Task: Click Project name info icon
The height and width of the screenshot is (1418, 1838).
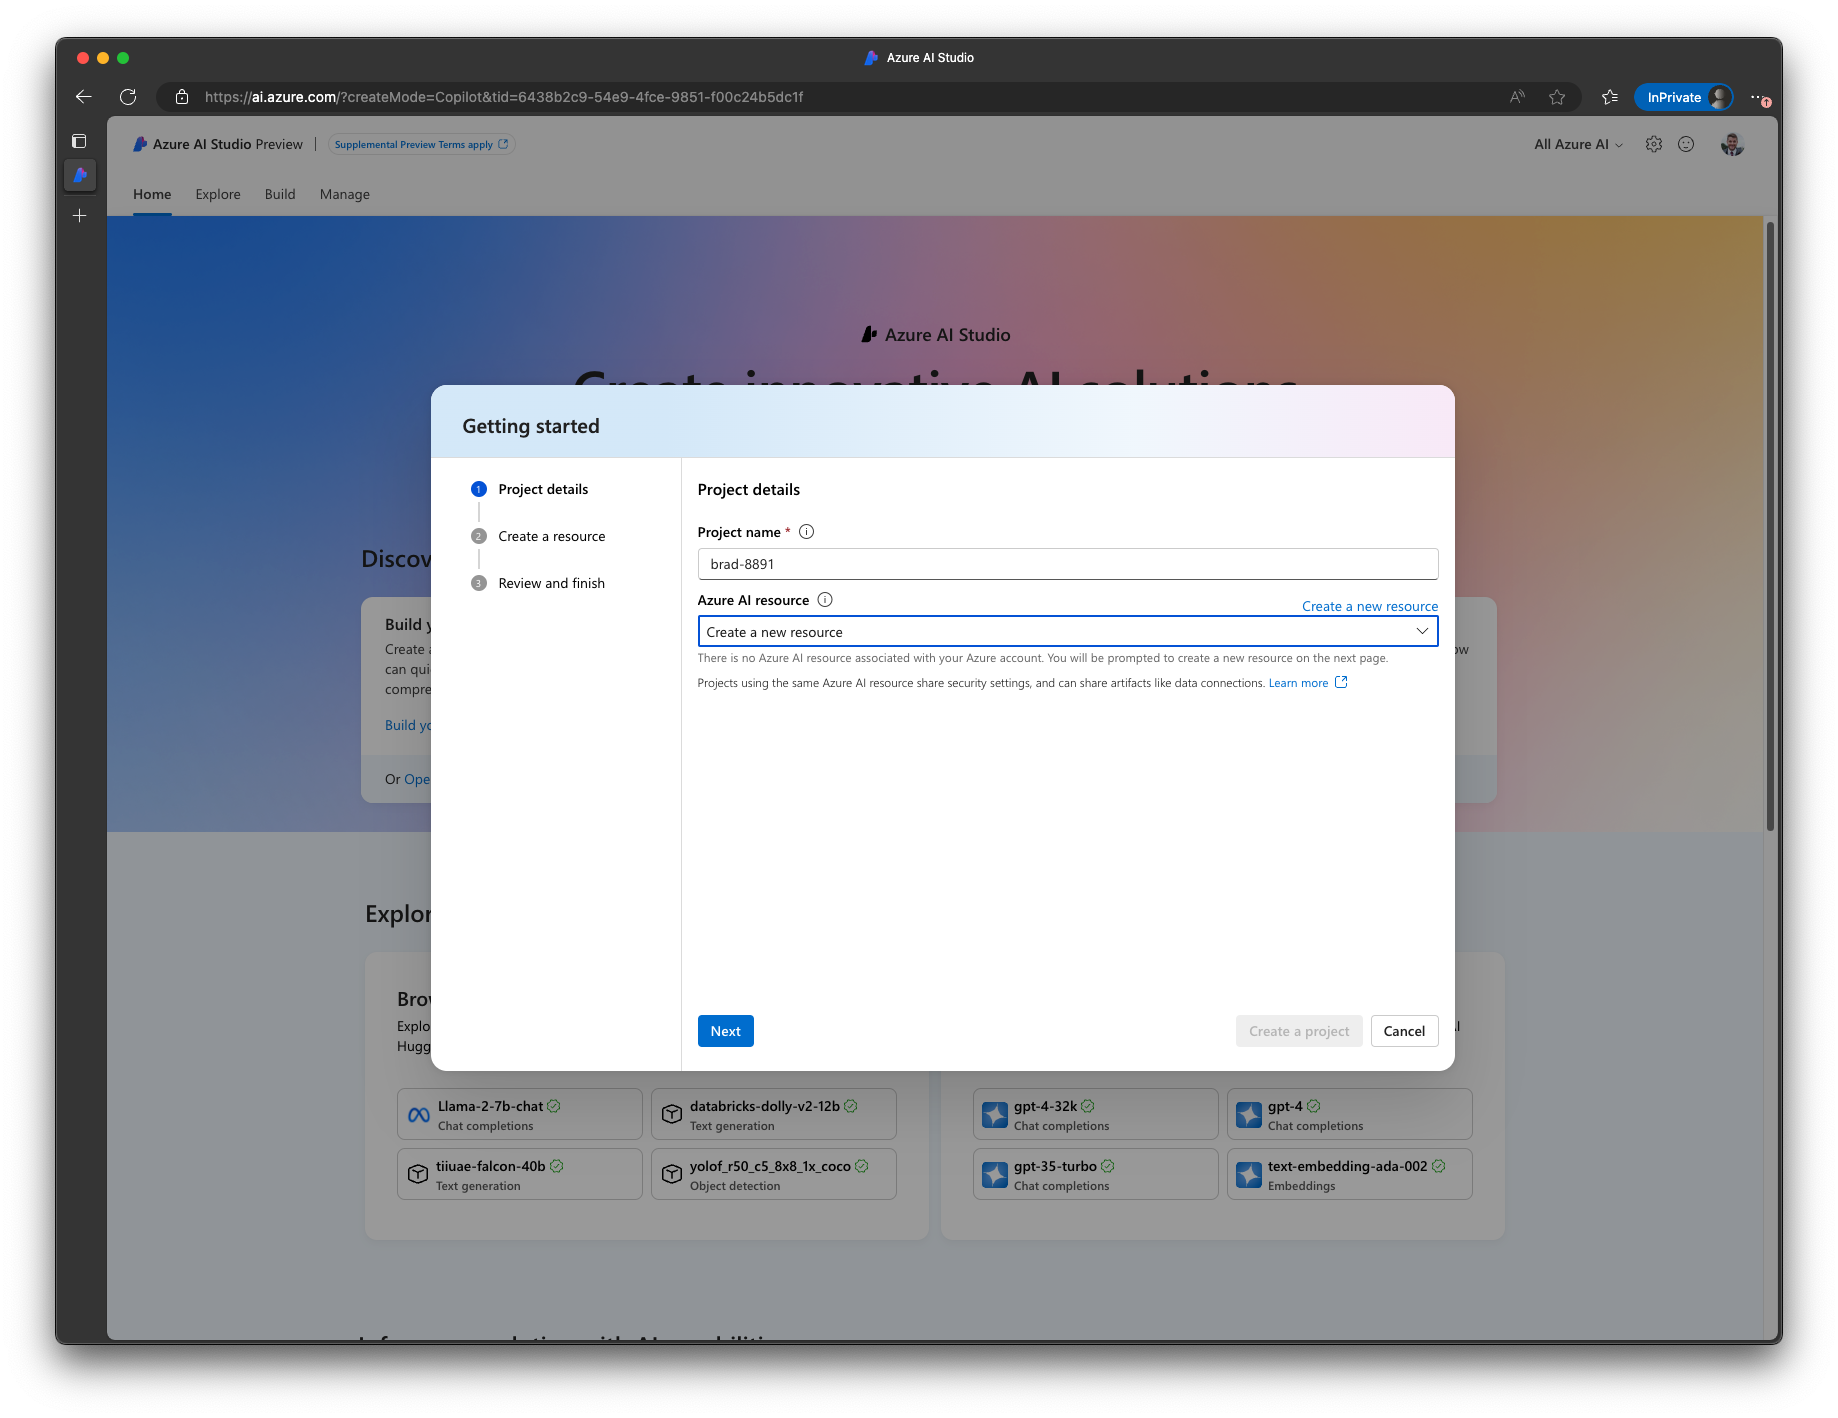Action: pyautogui.click(x=806, y=532)
